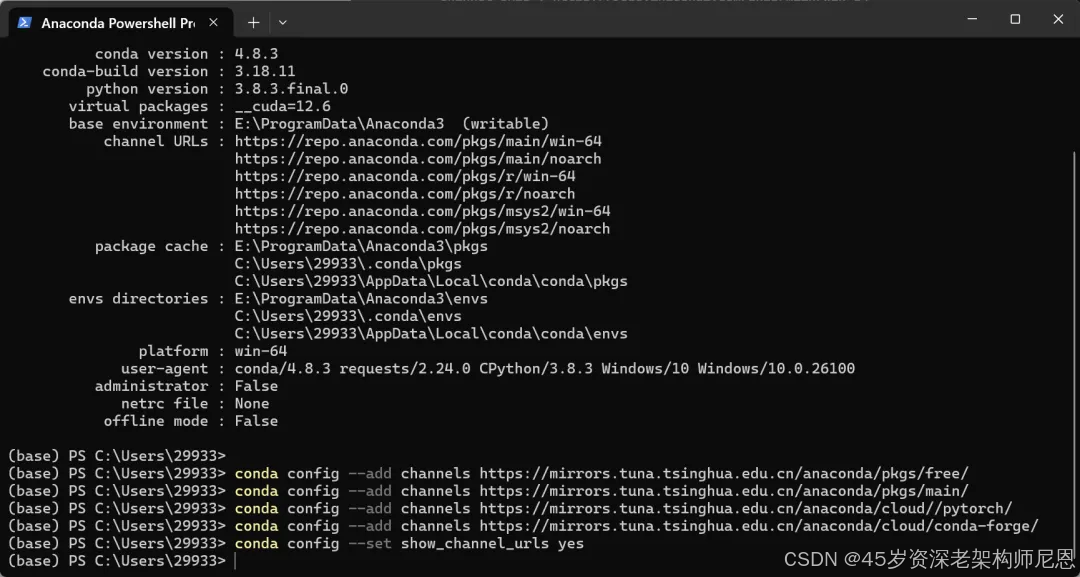
Task: Click the offline mode value False
Action: tap(256, 421)
